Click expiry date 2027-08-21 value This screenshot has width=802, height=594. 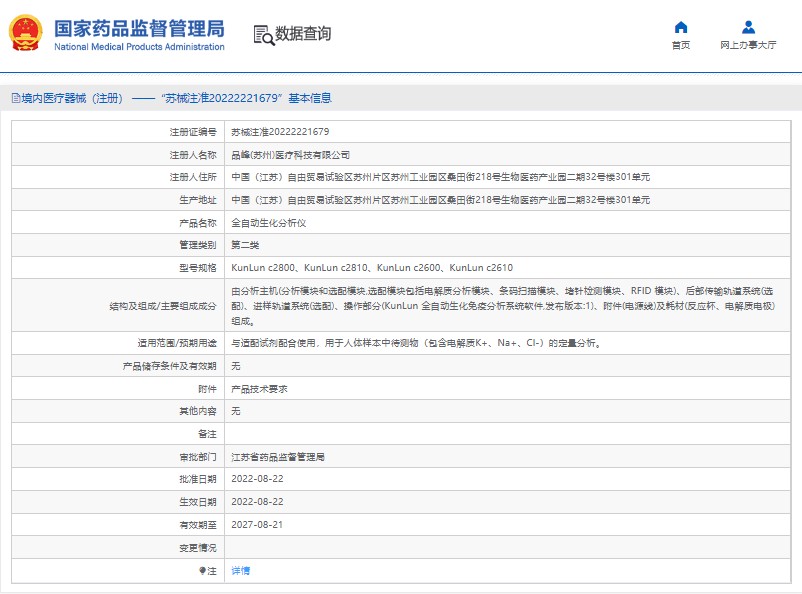[x=256, y=524]
